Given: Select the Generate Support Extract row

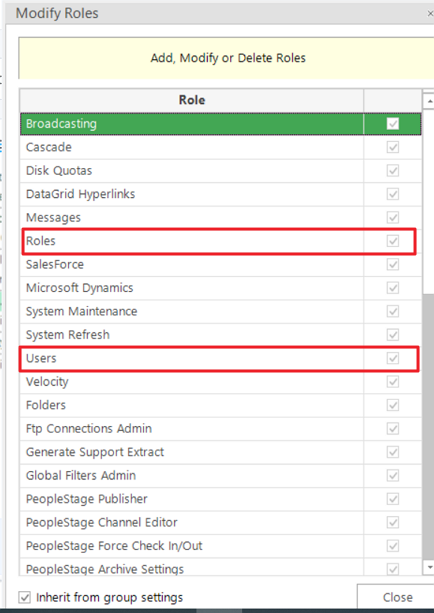Looking at the screenshot, I should (221, 452).
